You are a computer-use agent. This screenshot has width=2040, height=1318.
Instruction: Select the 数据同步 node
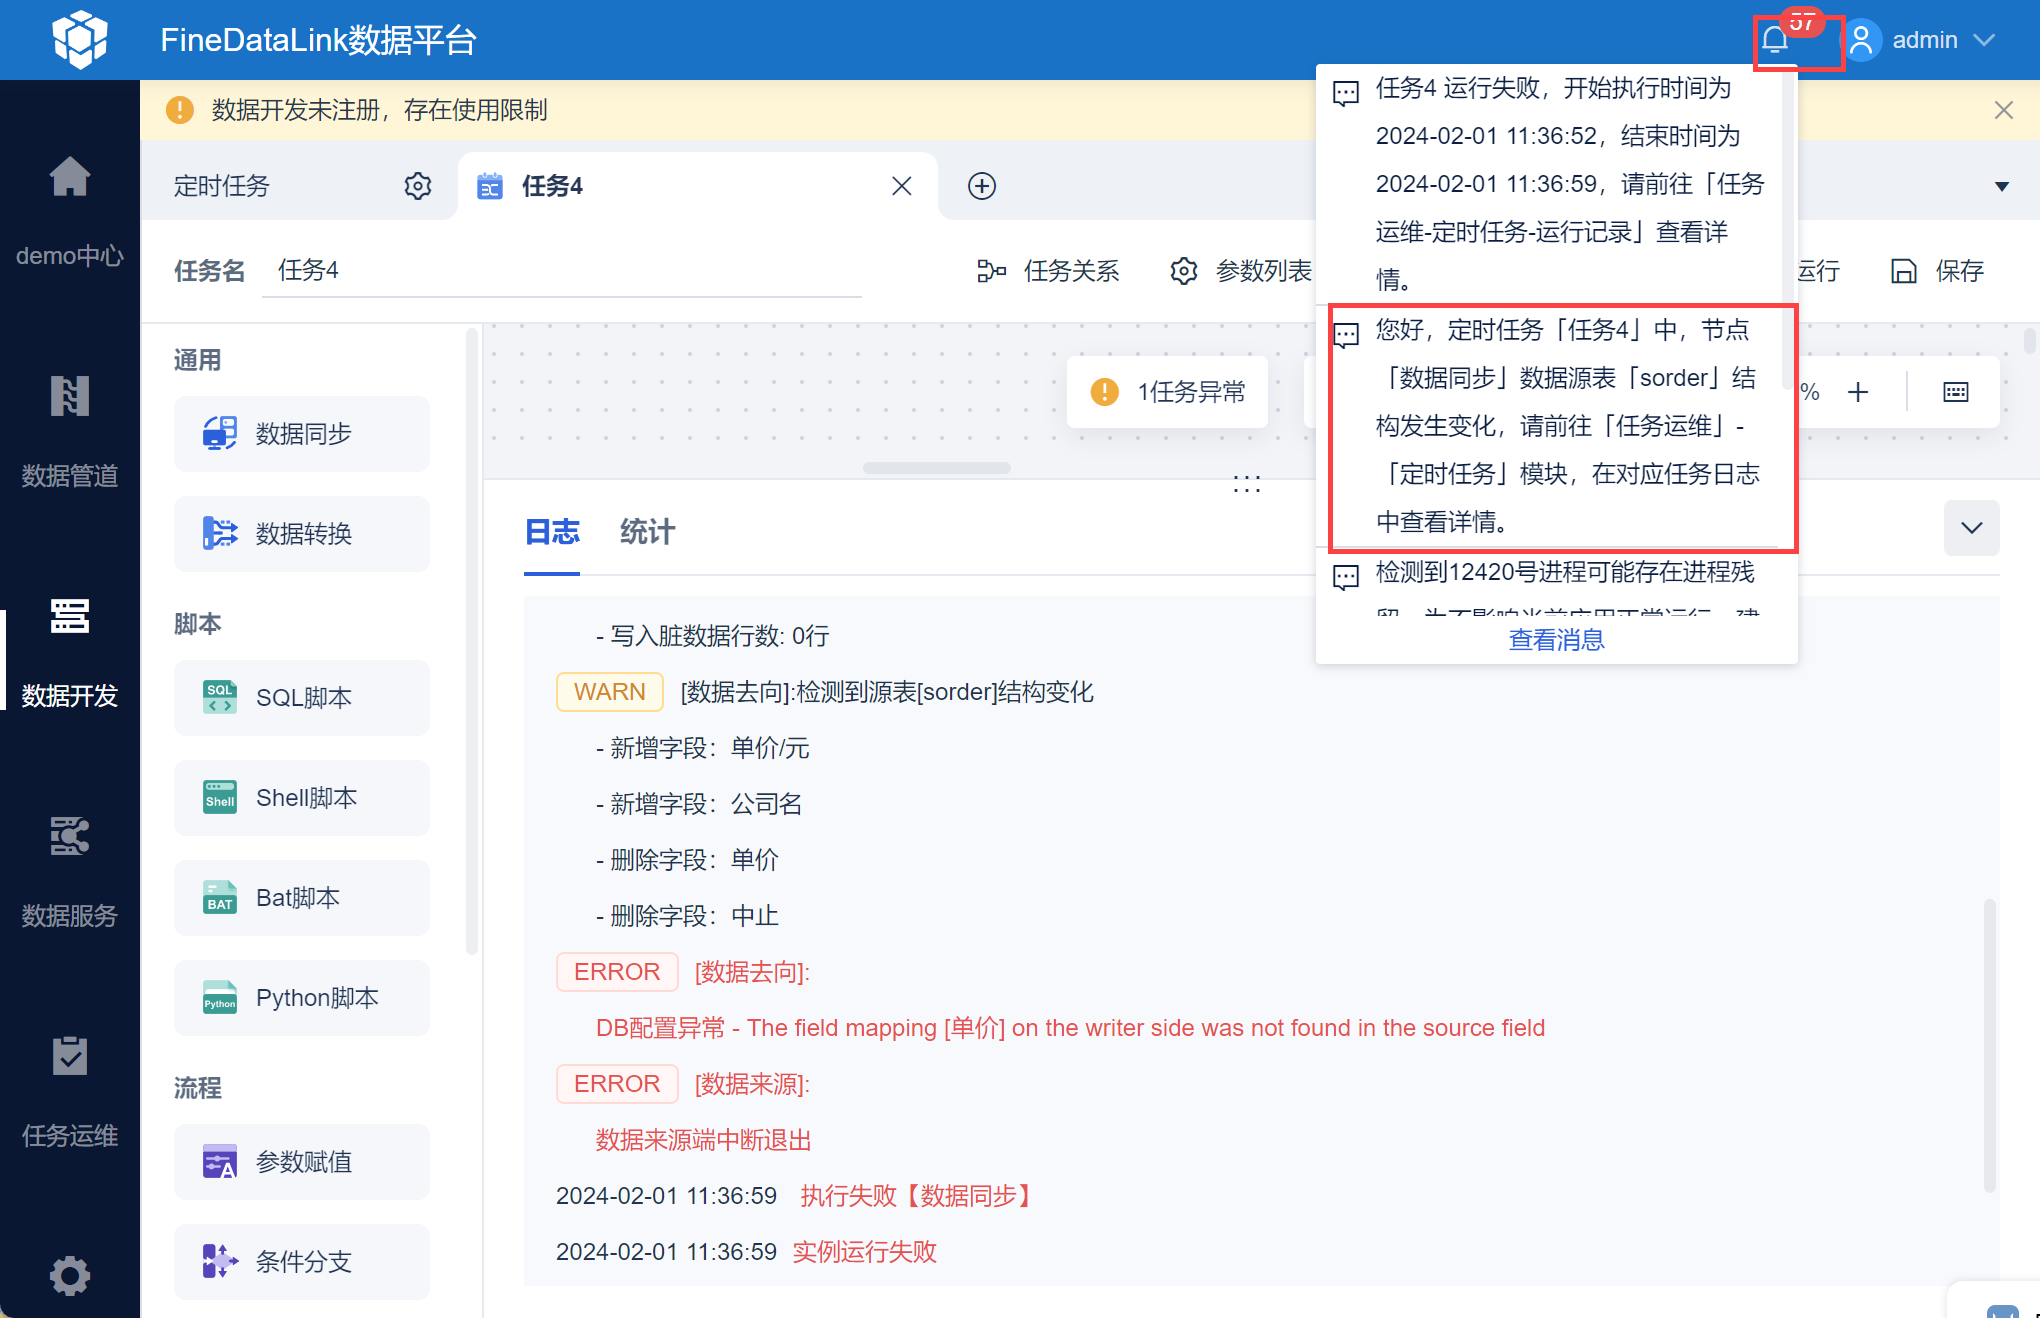[x=302, y=434]
